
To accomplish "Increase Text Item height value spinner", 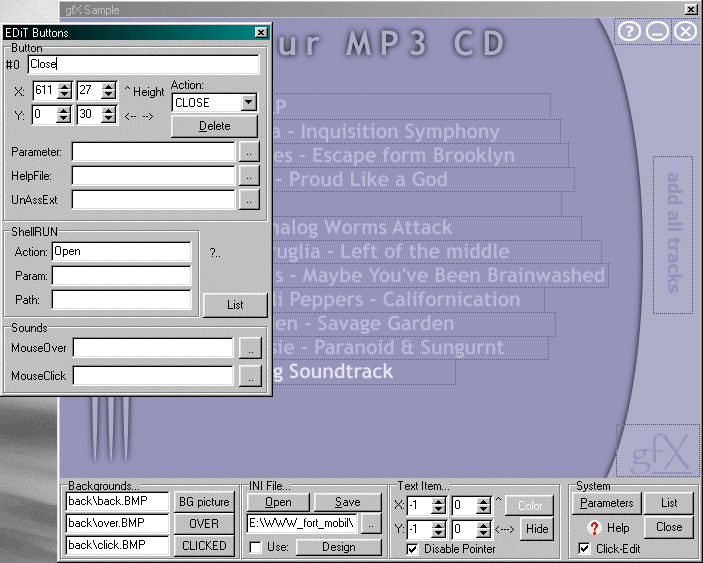I will pyautogui.click(x=483, y=502).
